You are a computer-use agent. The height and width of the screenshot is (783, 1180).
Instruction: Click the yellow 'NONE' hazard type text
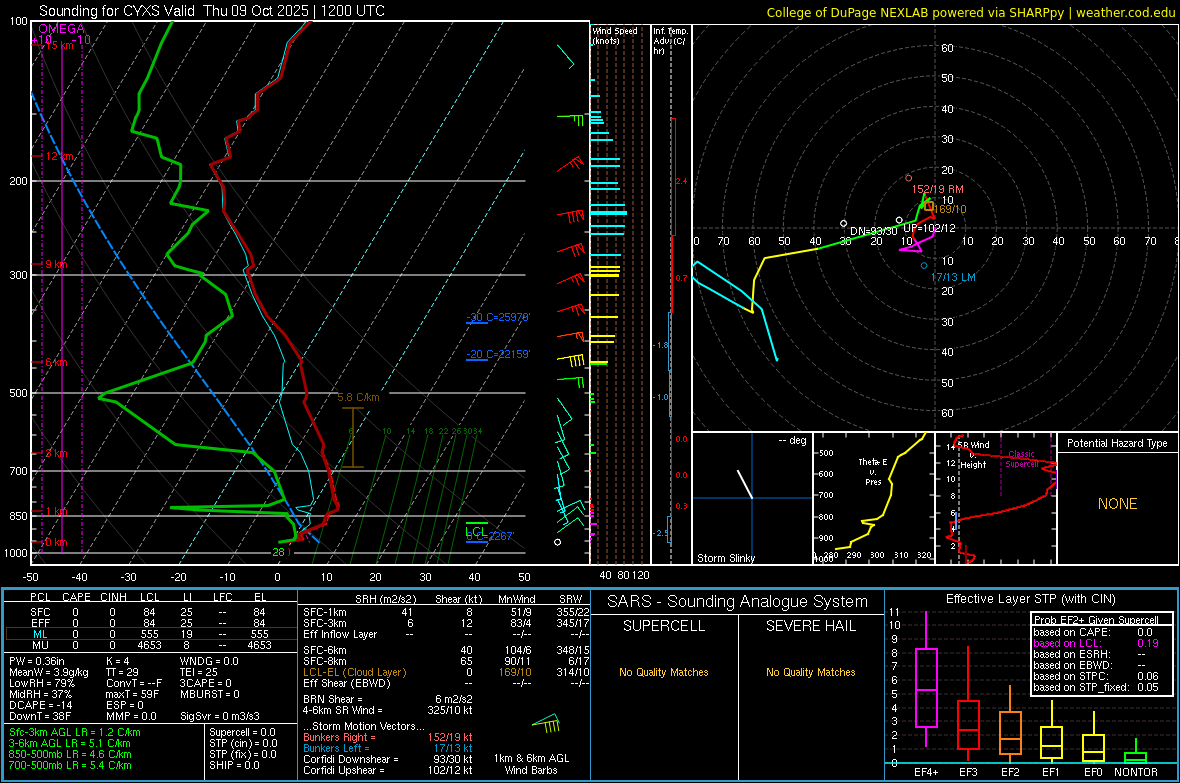(x=1117, y=504)
